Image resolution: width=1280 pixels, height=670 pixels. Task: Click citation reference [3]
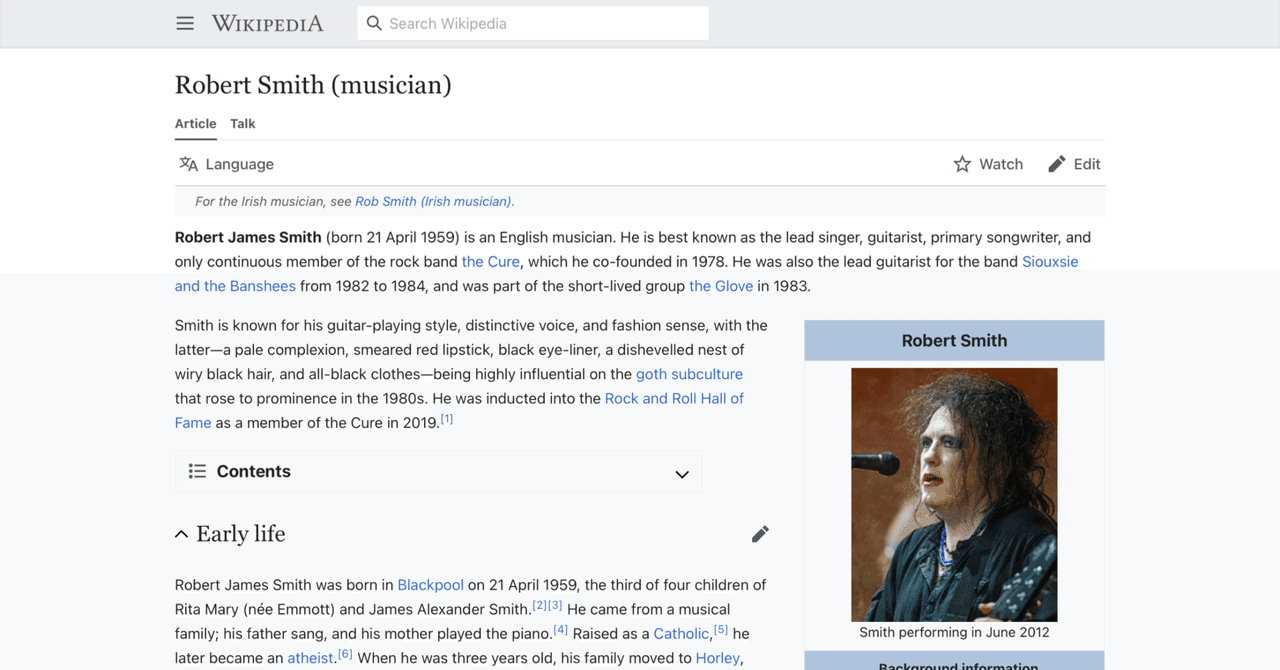[555, 605]
